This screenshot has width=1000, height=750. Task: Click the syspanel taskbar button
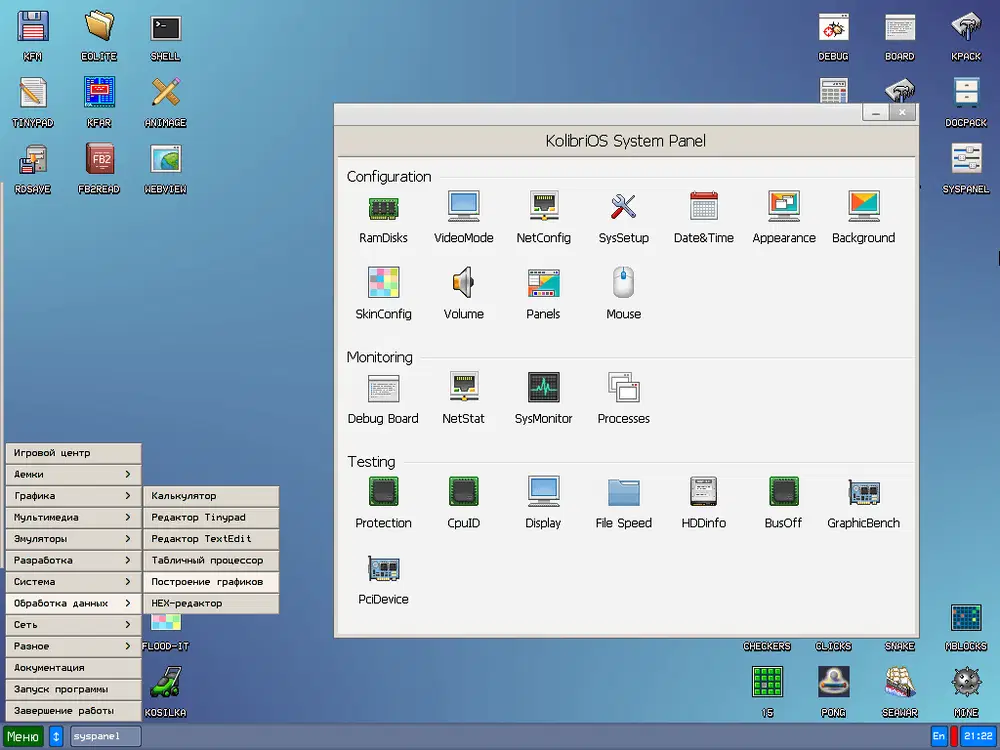(105, 737)
